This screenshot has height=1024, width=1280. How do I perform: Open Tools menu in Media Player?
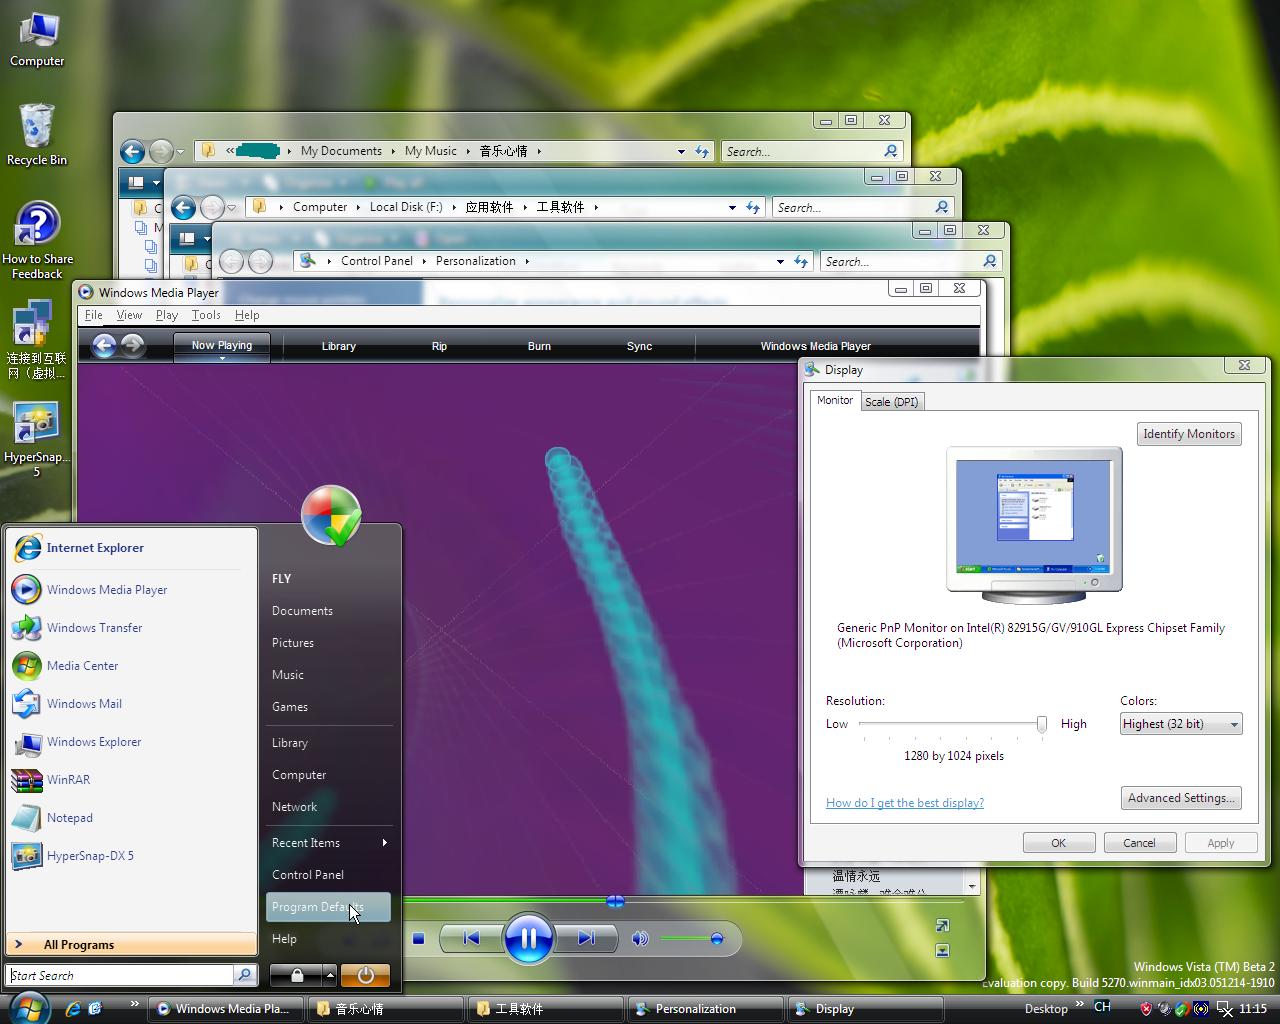point(206,315)
